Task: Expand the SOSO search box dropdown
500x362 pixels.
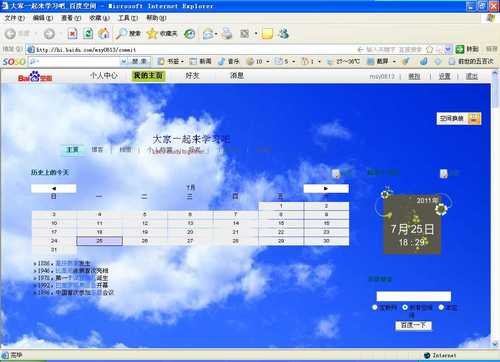Action: click(124, 61)
